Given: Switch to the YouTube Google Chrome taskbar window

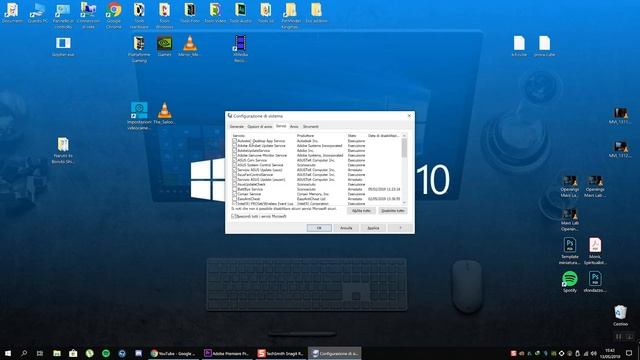Looking at the screenshot, I should tap(173, 353).
